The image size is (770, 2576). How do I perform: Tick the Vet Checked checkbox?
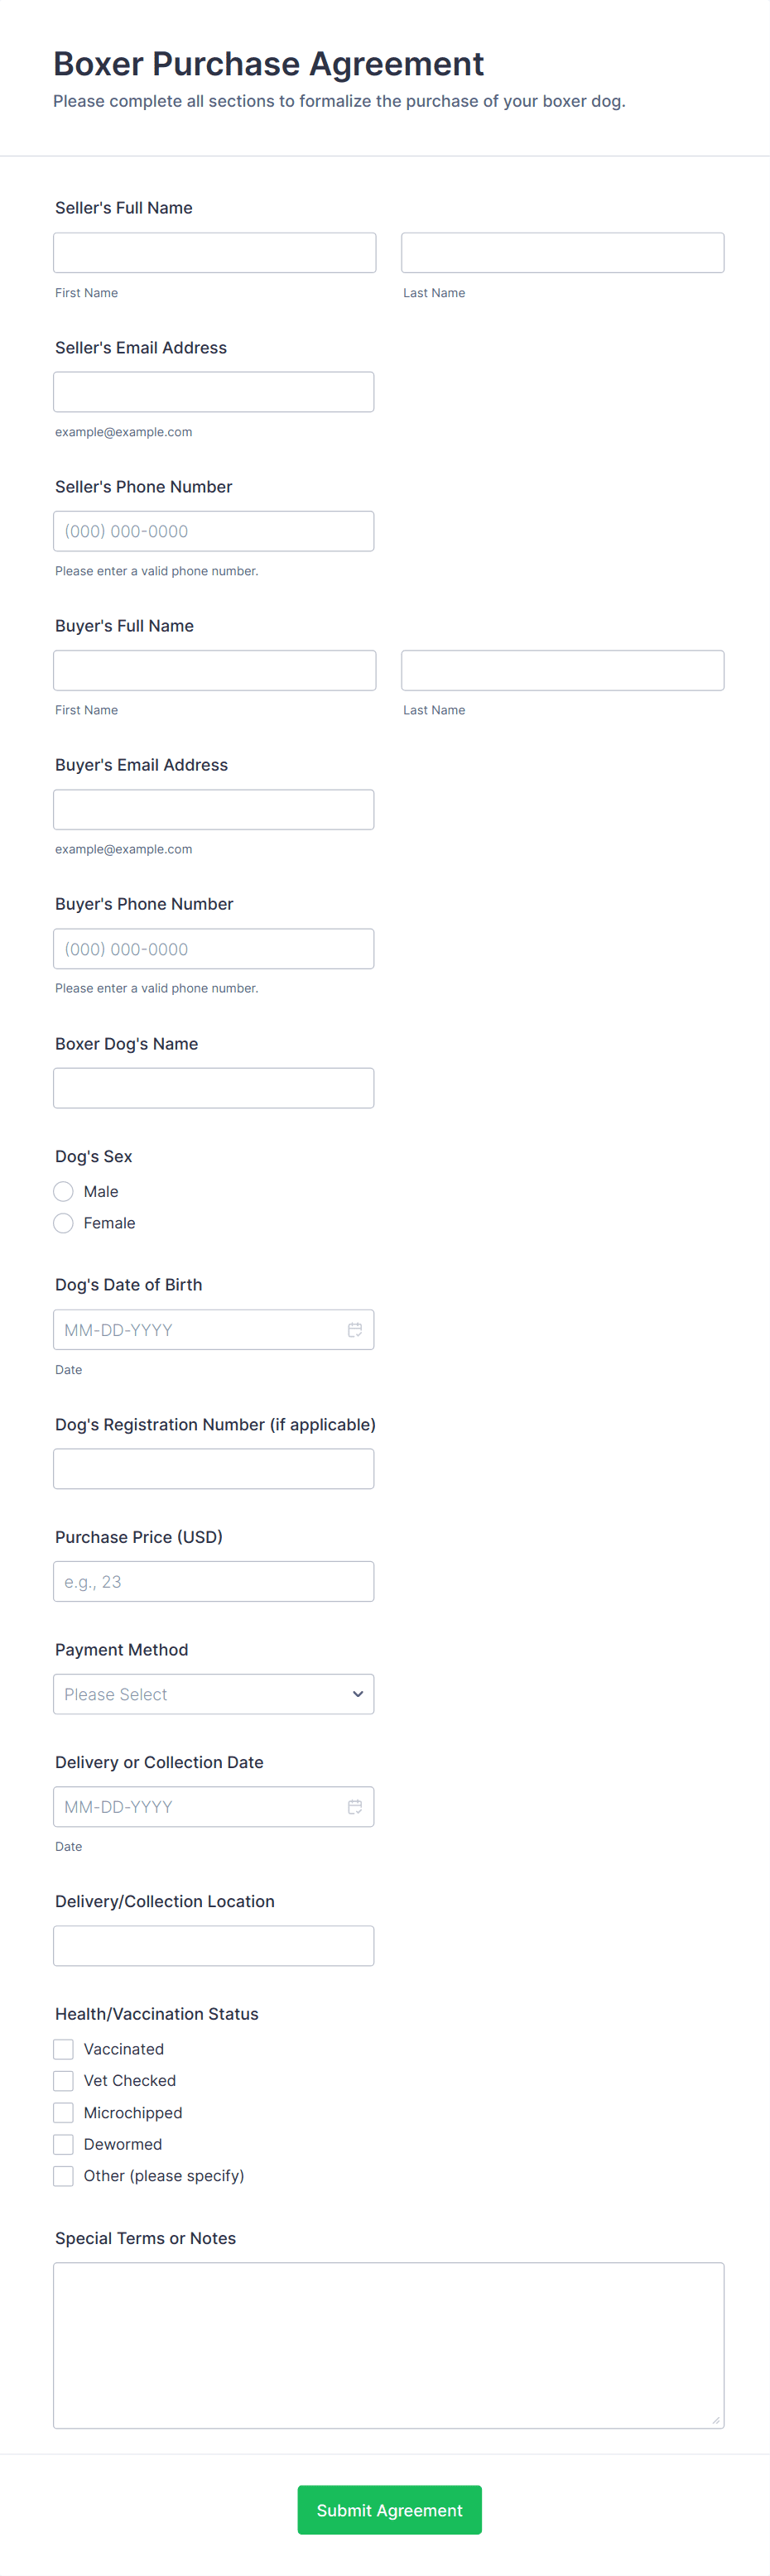(64, 2080)
